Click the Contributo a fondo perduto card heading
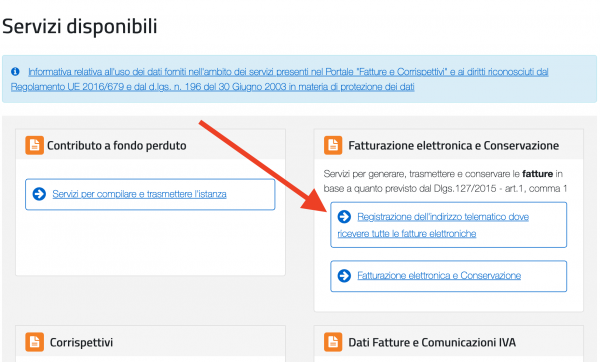This screenshot has height=362, width=600. click(116, 146)
